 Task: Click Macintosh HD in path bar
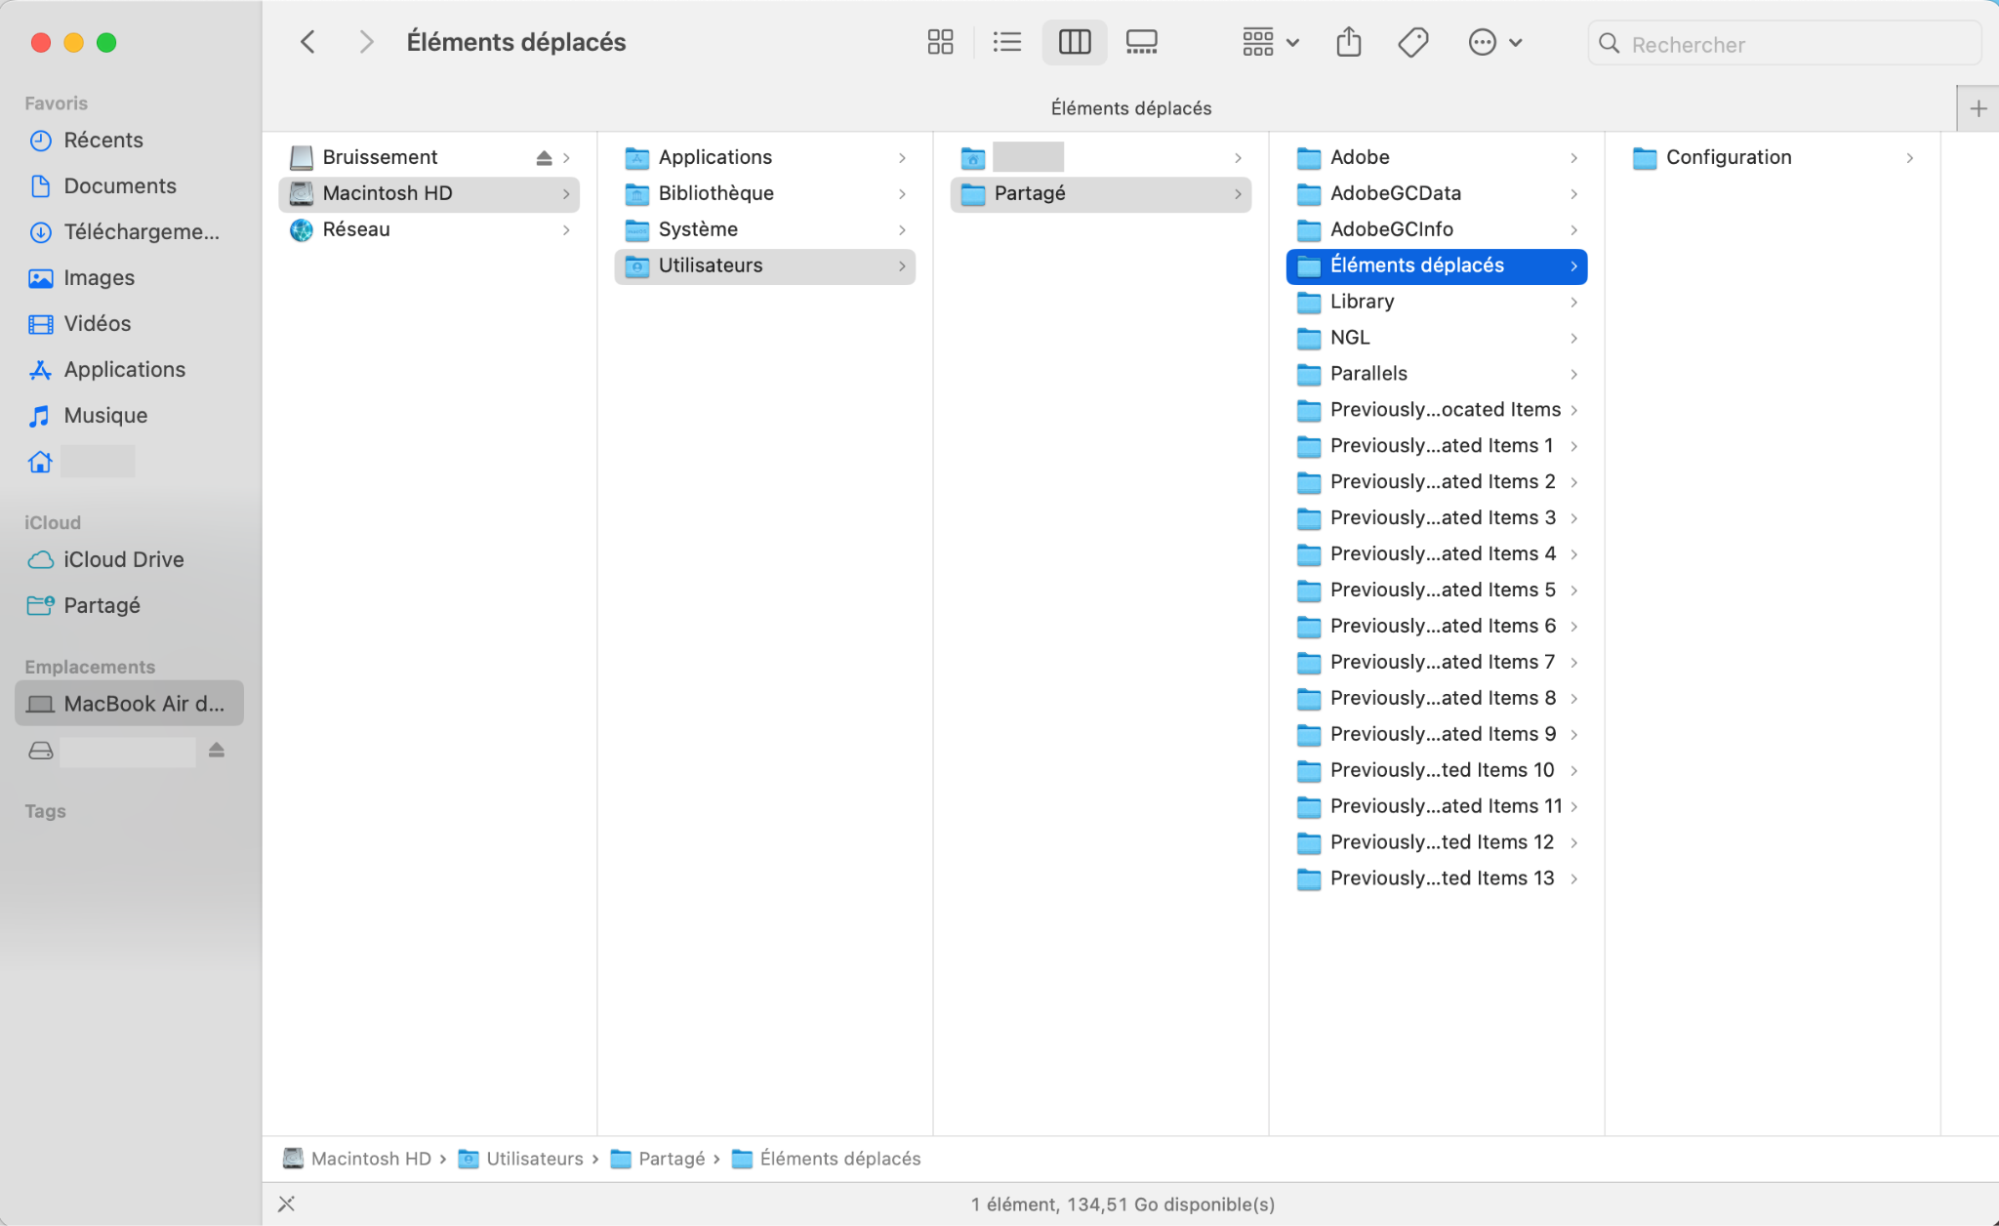pyautogui.click(x=357, y=1158)
